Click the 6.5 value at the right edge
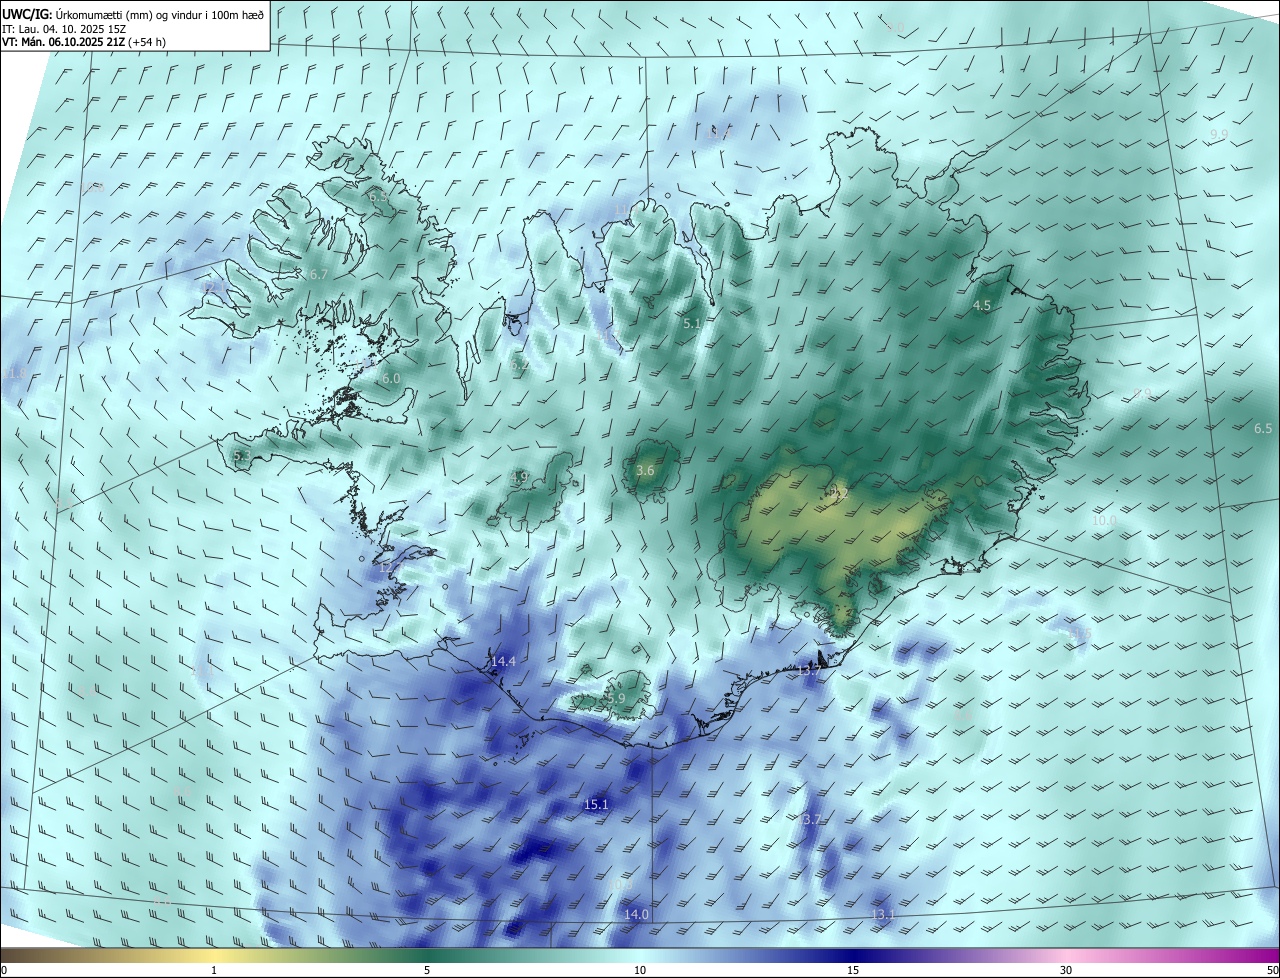Image resolution: width=1280 pixels, height=978 pixels. click(1263, 429)
